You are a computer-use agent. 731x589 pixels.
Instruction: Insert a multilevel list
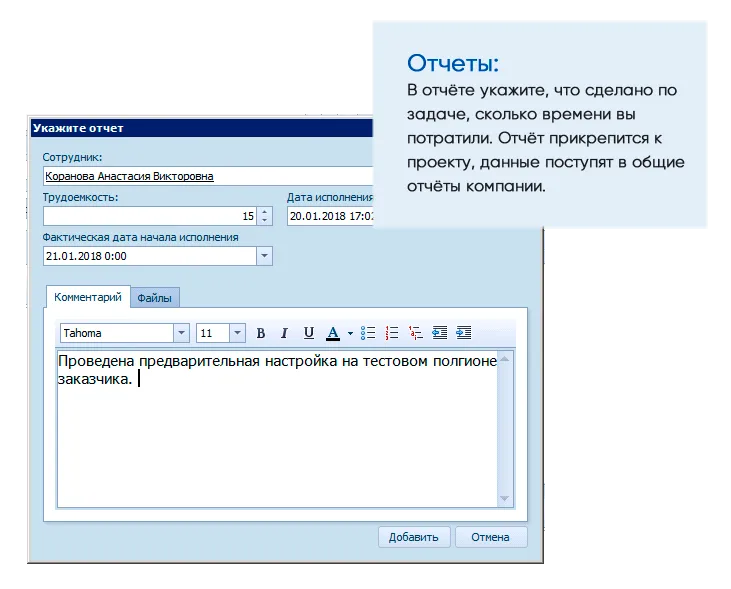(x=415, y=333)
